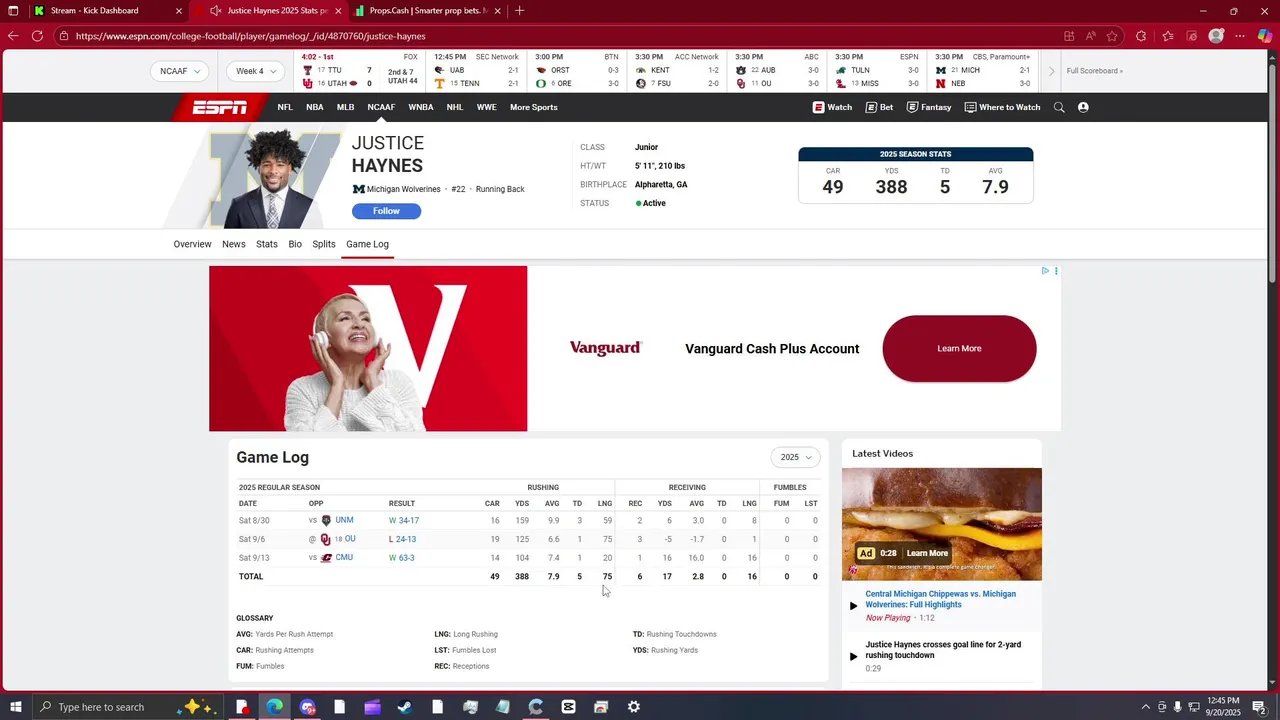Click the scoreboard next arrow chevron
Screen dimensions: 1280x720
click(1051, 71)
